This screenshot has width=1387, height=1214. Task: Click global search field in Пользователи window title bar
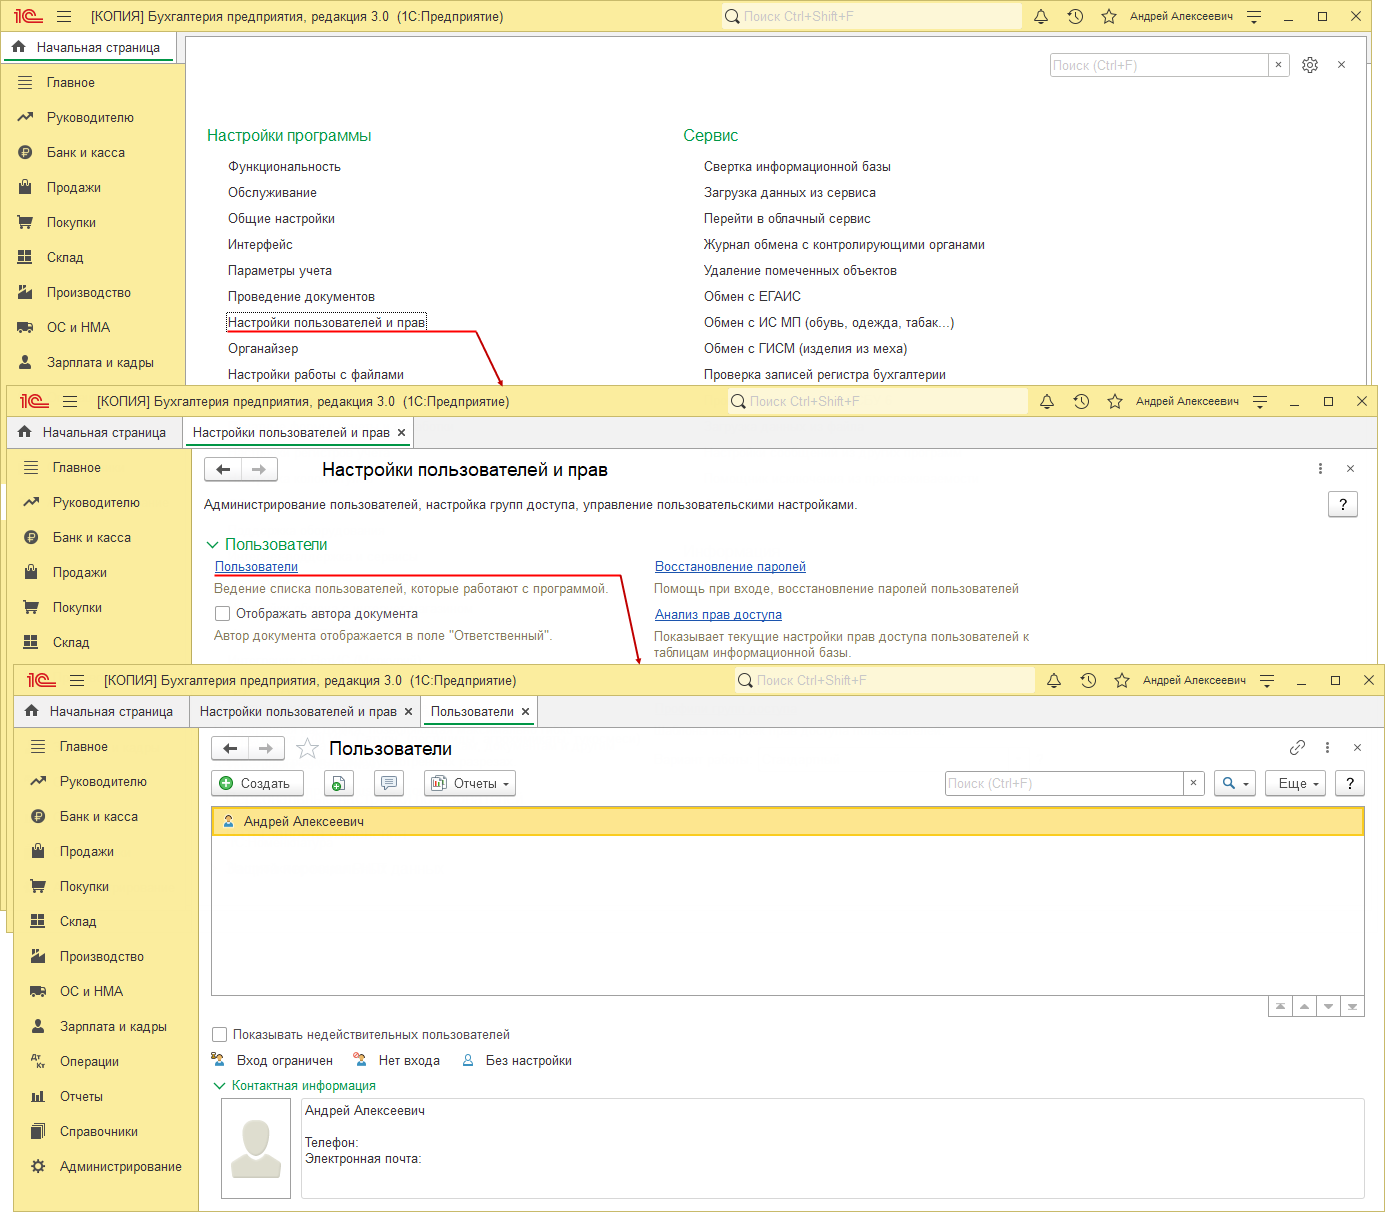(x=885, y=681)
